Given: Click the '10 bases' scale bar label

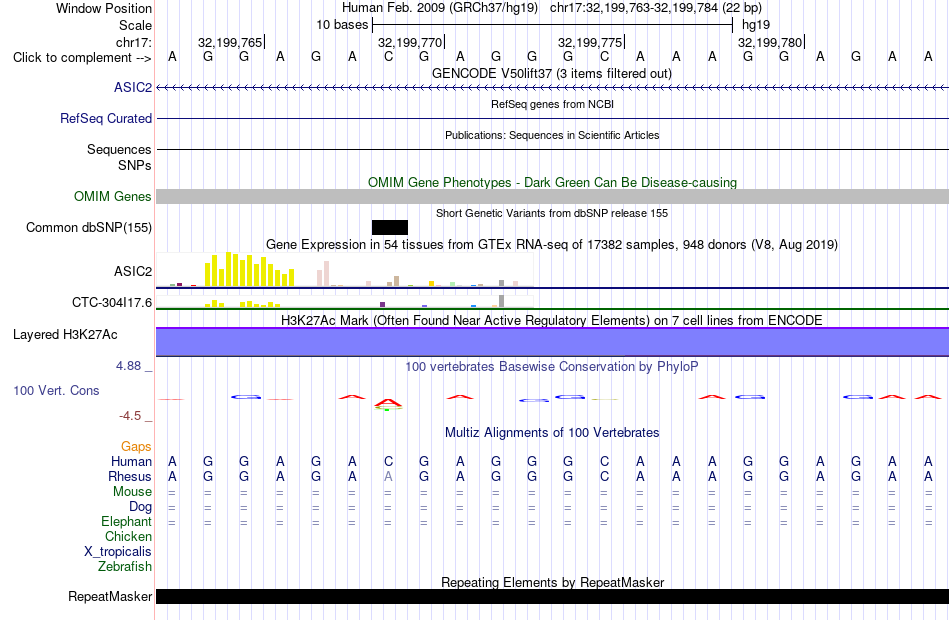Looking at the screenshot, I should point(342,25).
